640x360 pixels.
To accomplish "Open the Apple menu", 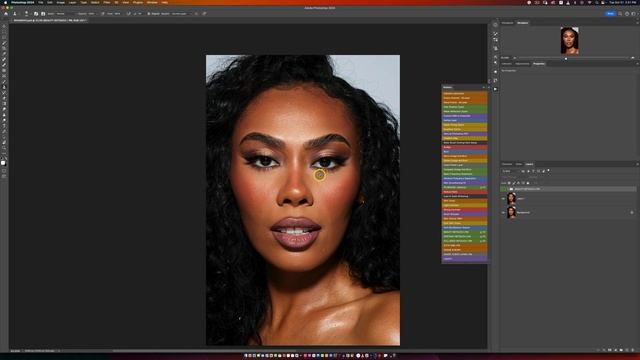I will coord(6,2).
